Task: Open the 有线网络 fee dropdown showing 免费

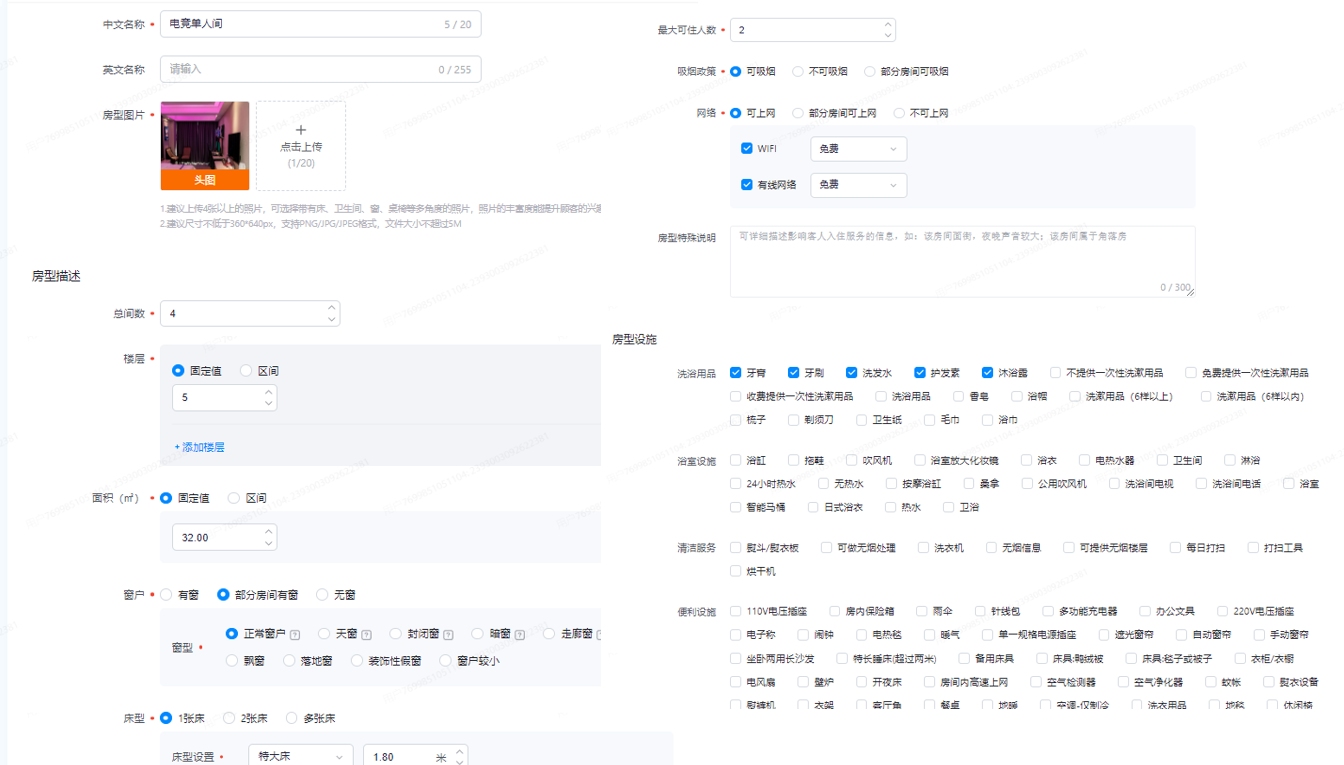Action: click(x=858, y=185)
